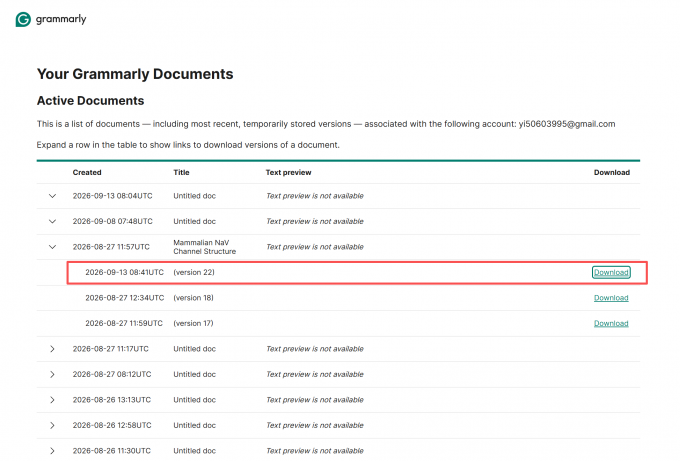
Task: Click the 2026-08-26 12:58UTC created date
Action: [112, 426]
